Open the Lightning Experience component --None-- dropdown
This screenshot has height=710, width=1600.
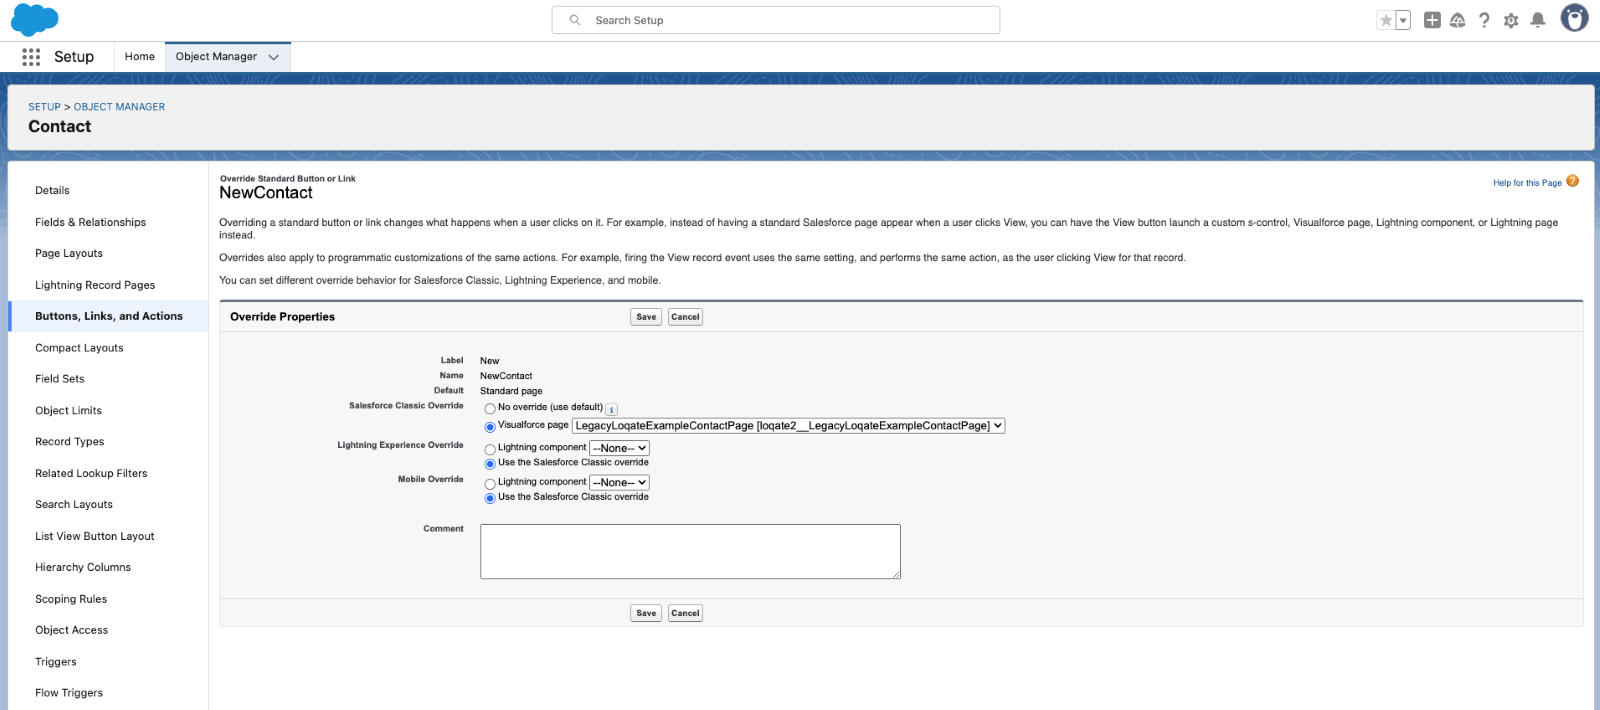[620, 448]
